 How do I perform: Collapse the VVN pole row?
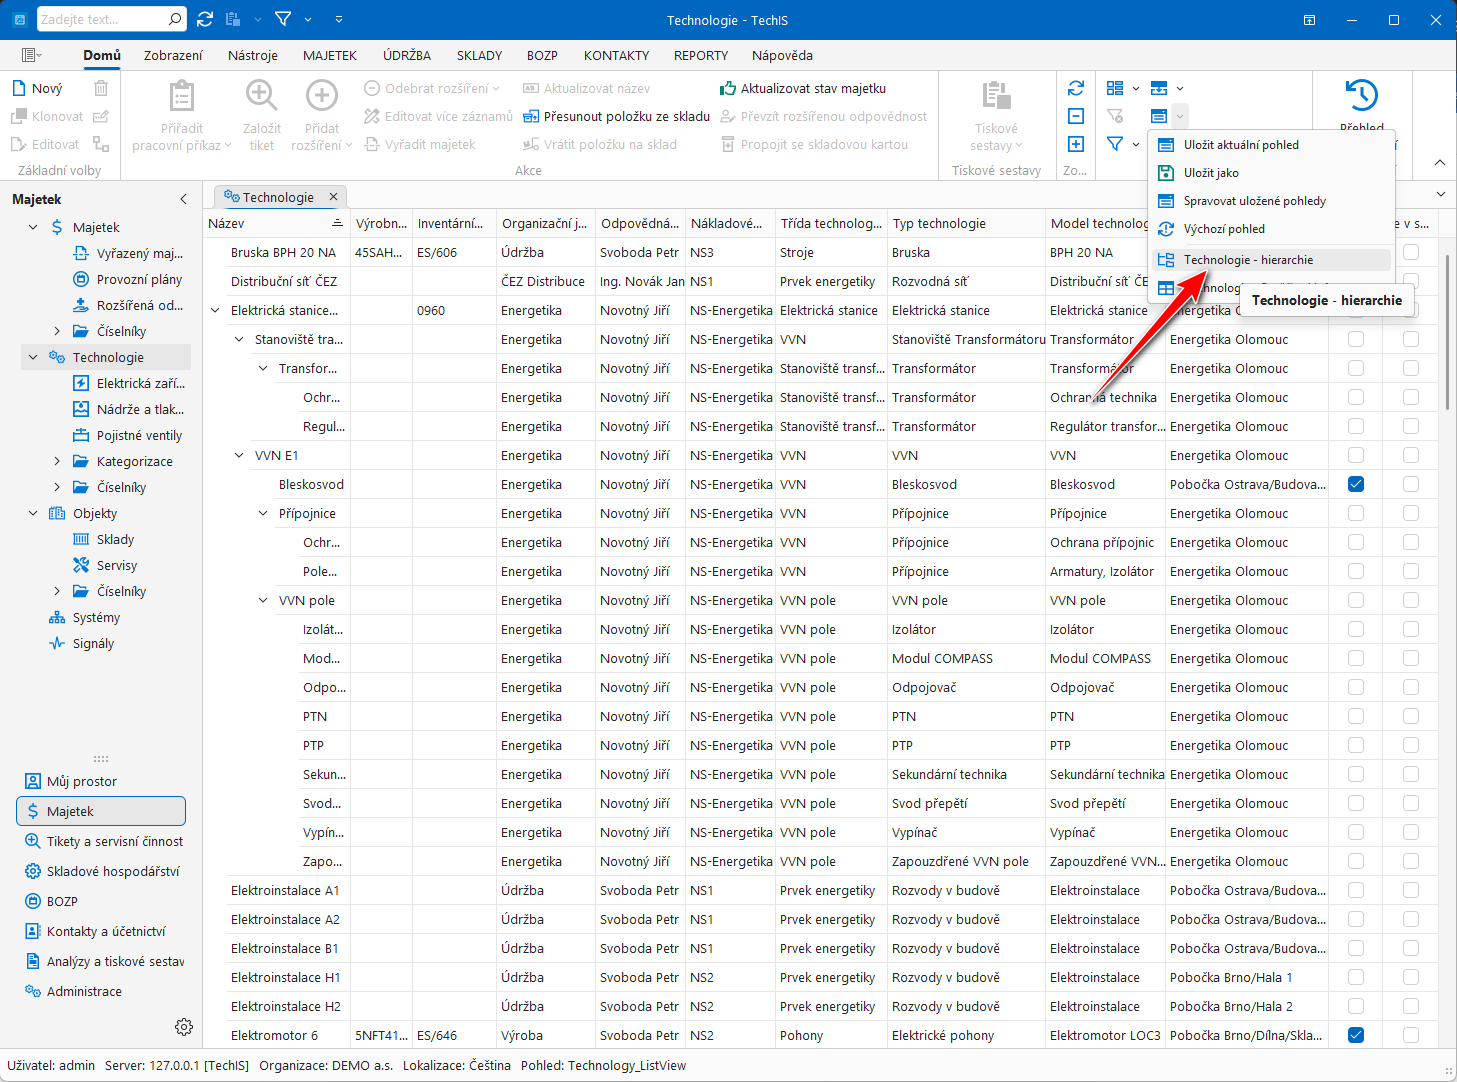tap(263, 600)
